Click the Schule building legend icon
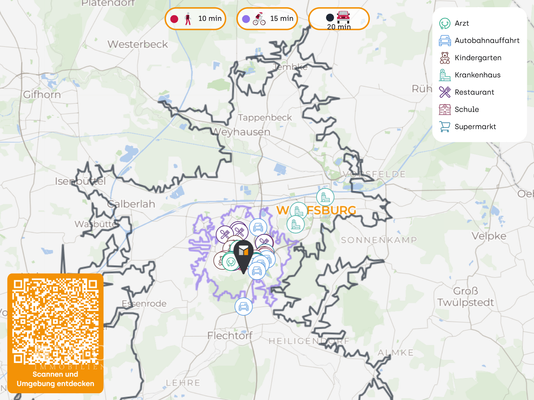Viewport: 534px width, 400px height. click(444, 109)
